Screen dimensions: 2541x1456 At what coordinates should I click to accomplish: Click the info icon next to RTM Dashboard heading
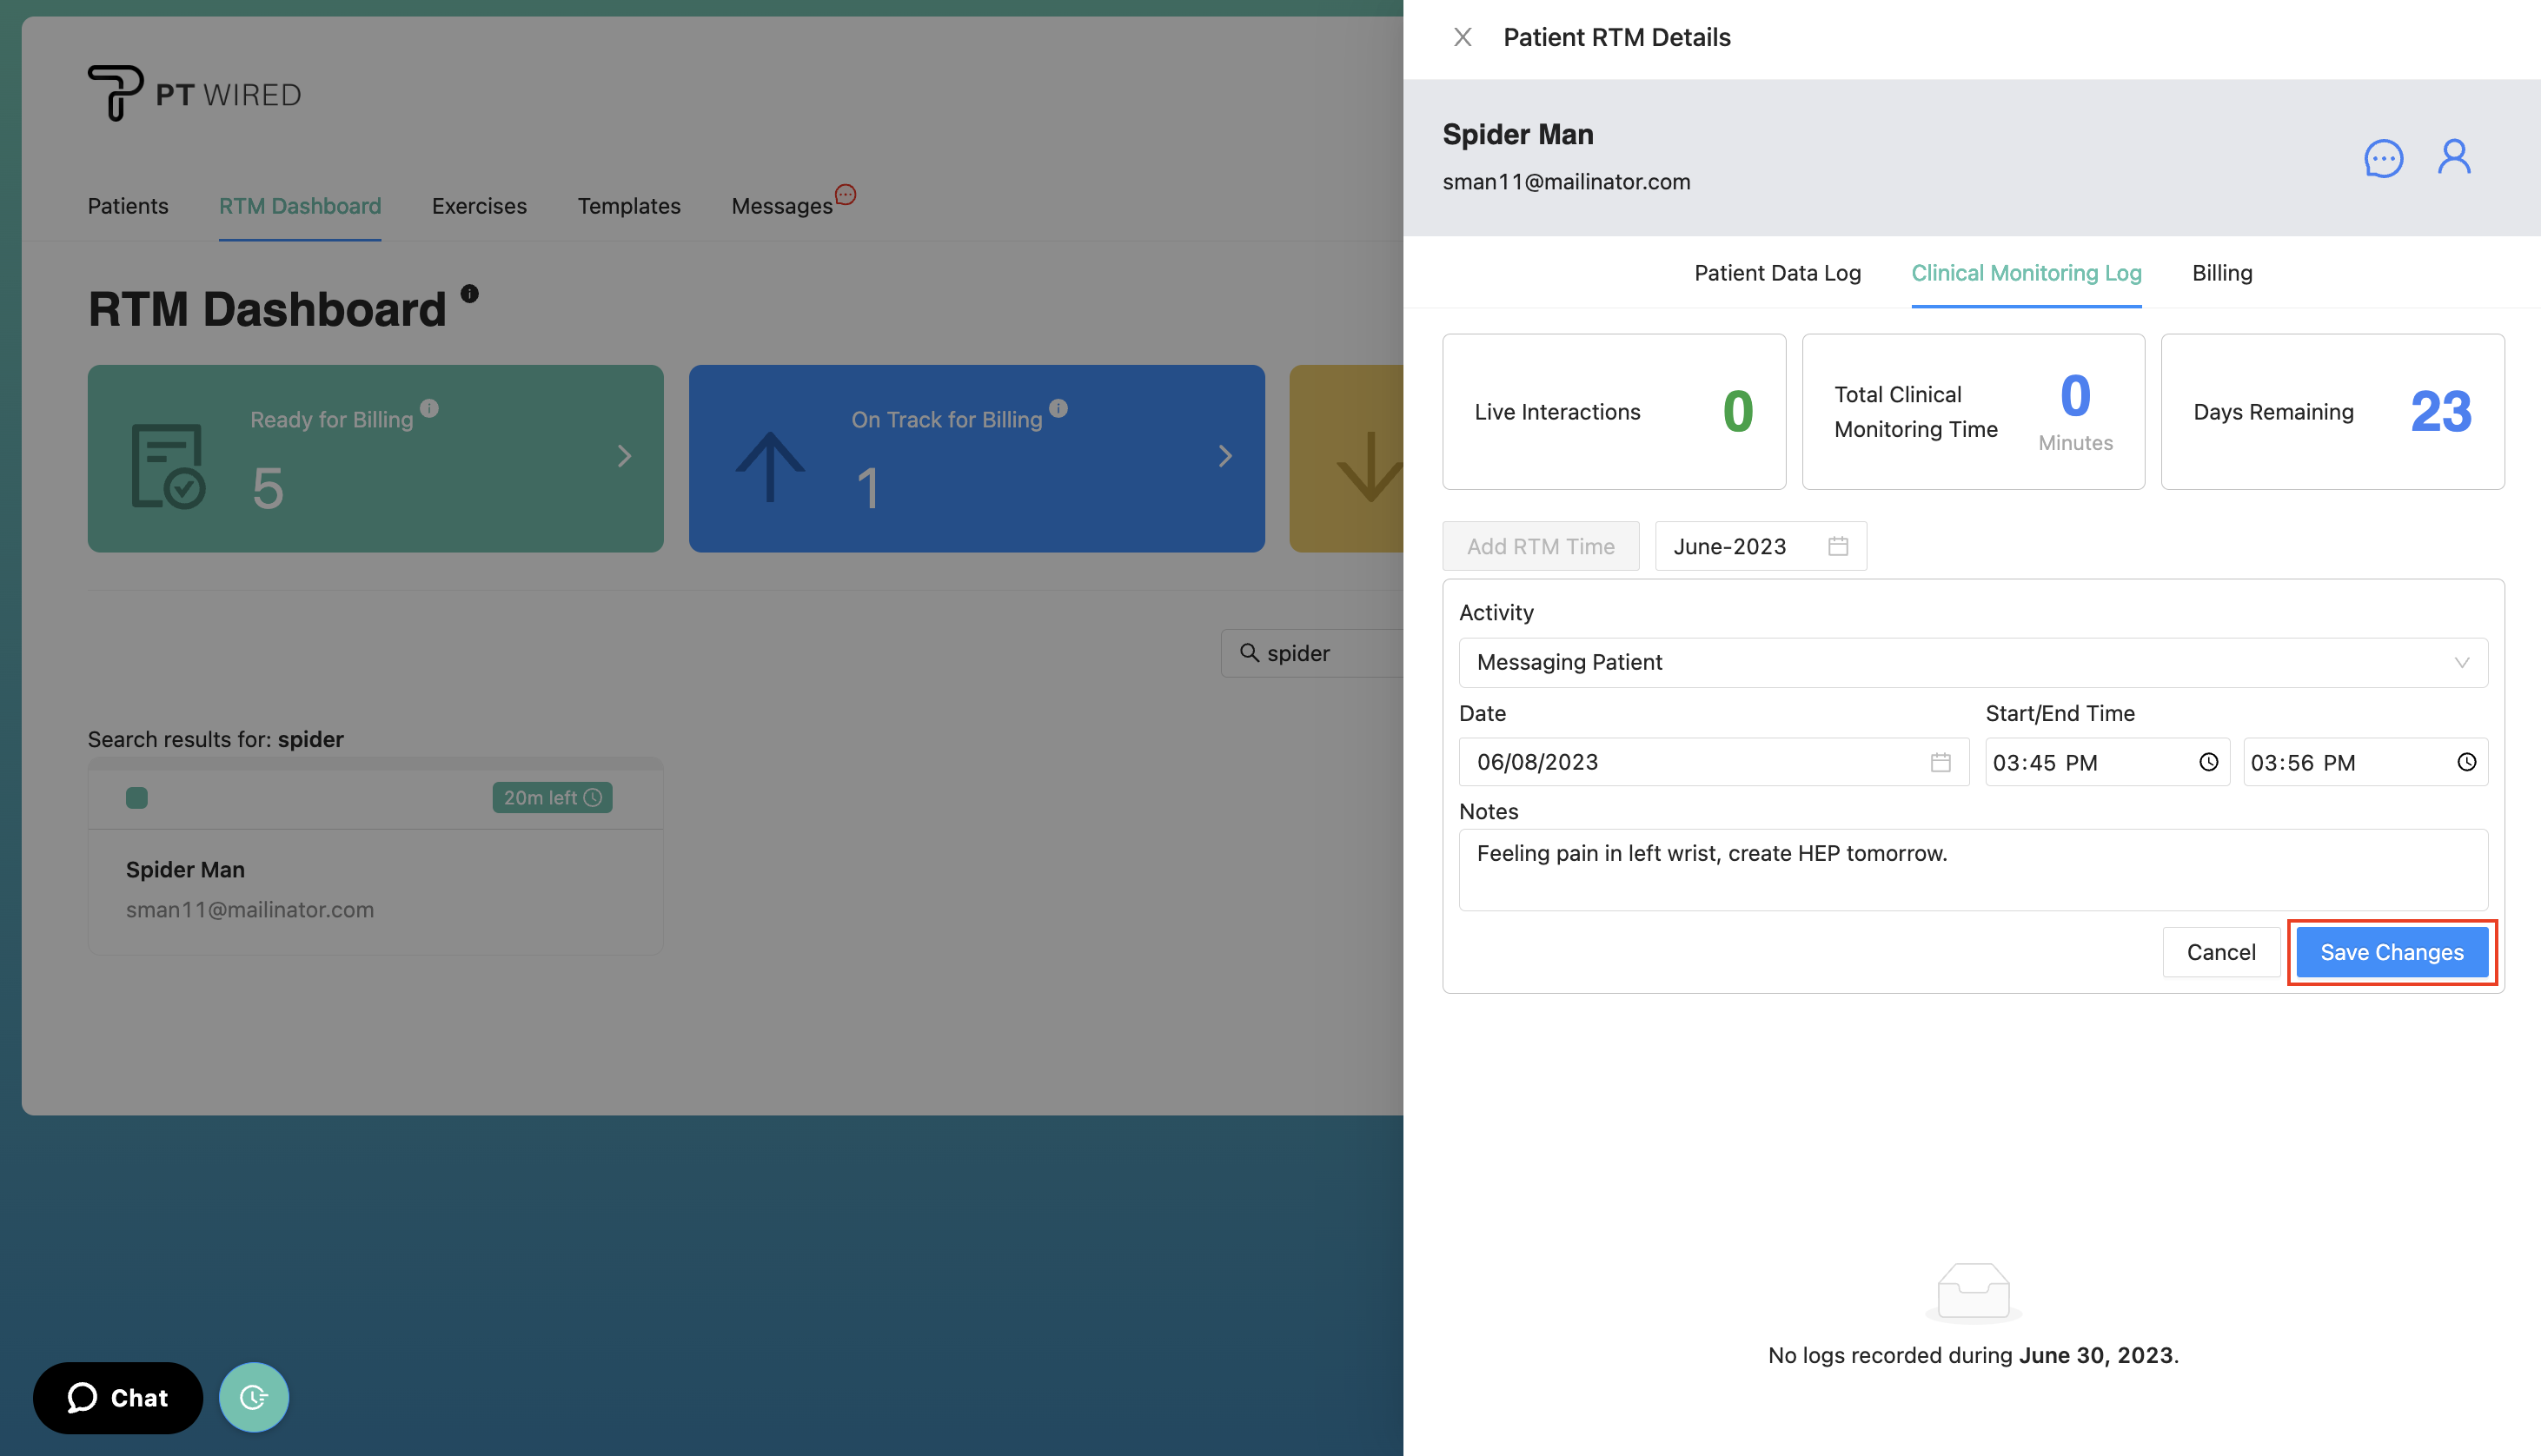click(470, 293)
